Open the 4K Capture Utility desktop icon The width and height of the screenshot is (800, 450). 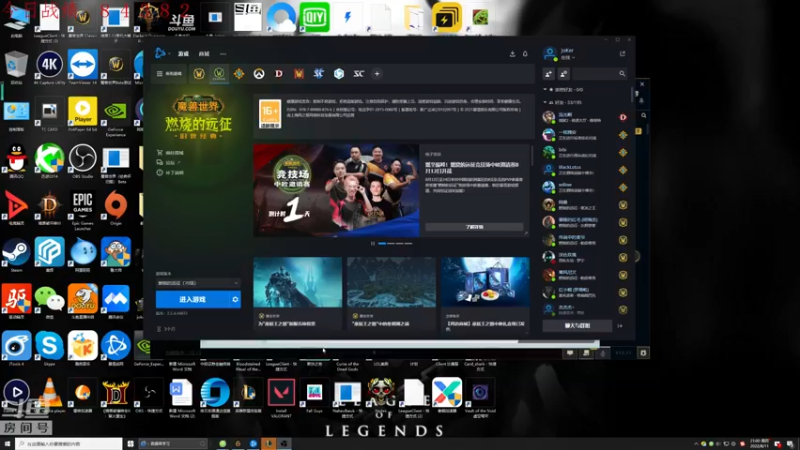[x=49, y=67]
